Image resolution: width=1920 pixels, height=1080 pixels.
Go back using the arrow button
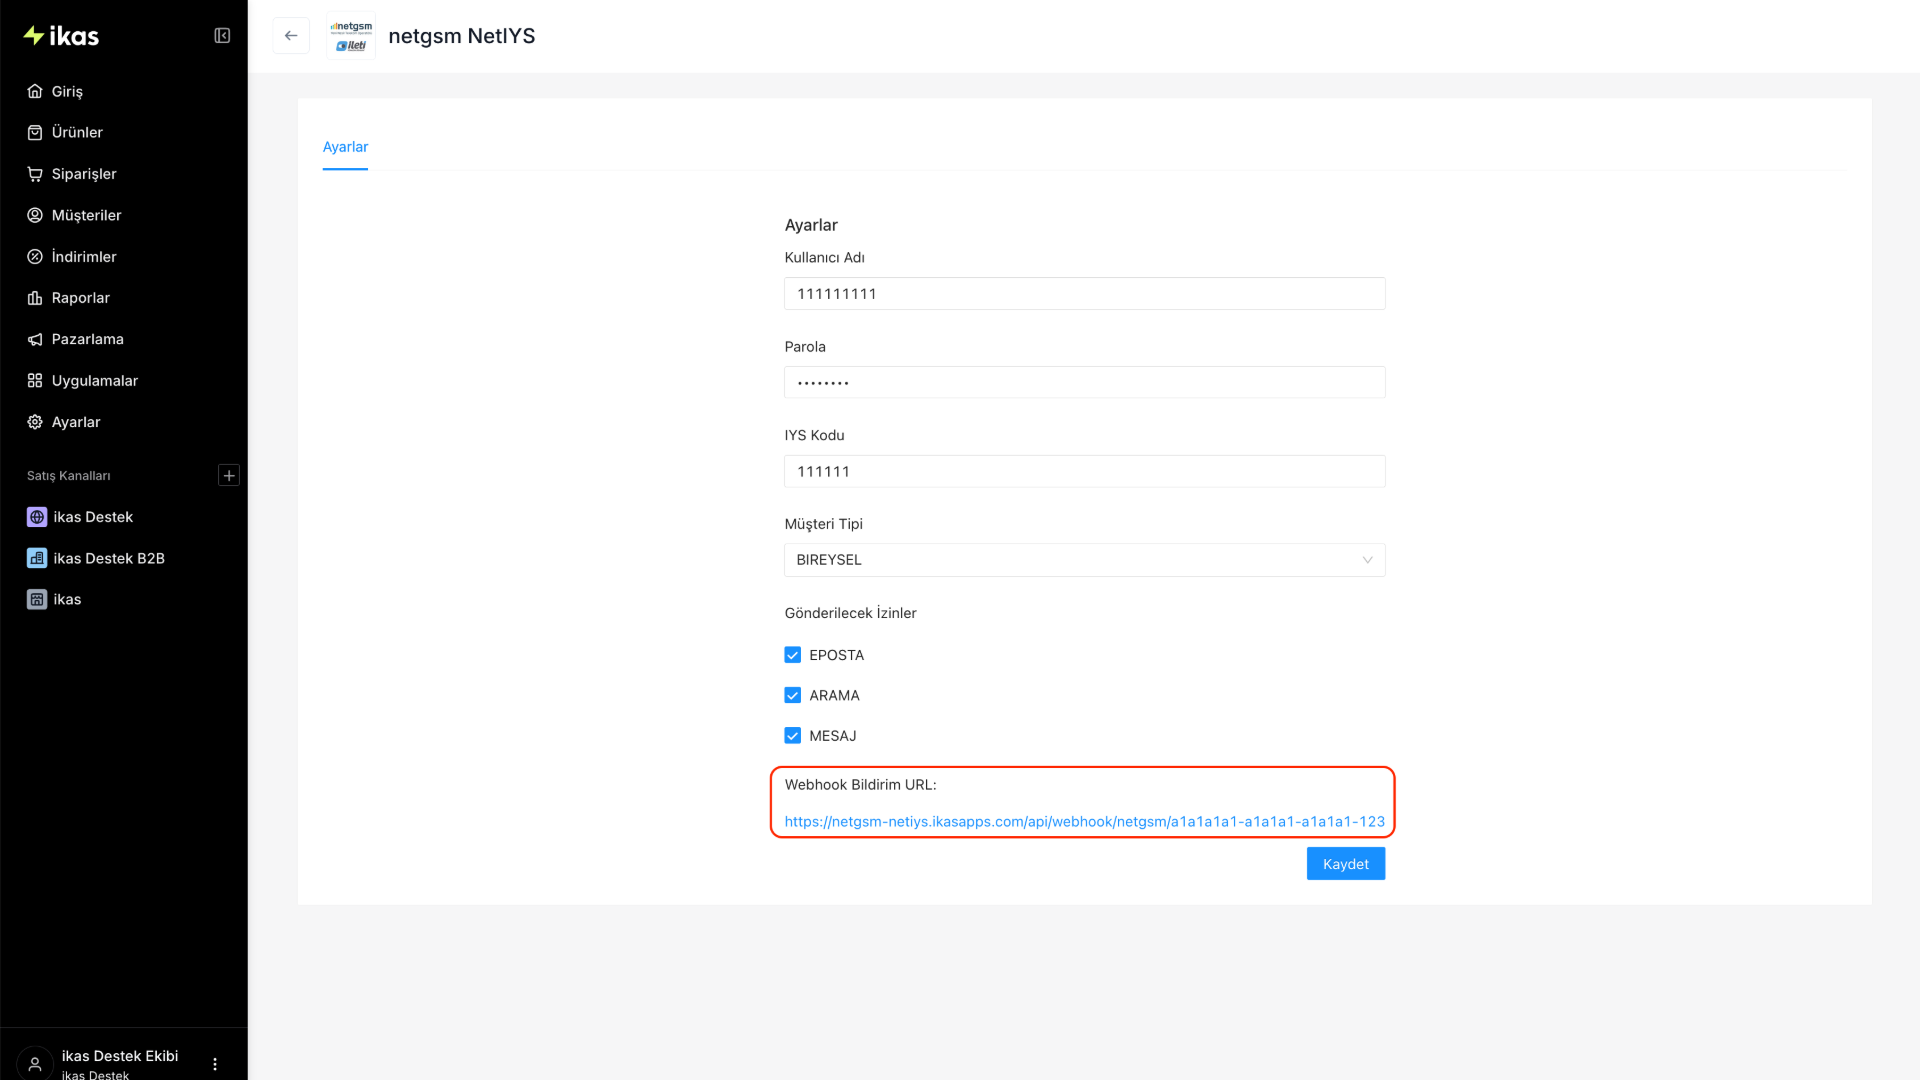[291, 36]
